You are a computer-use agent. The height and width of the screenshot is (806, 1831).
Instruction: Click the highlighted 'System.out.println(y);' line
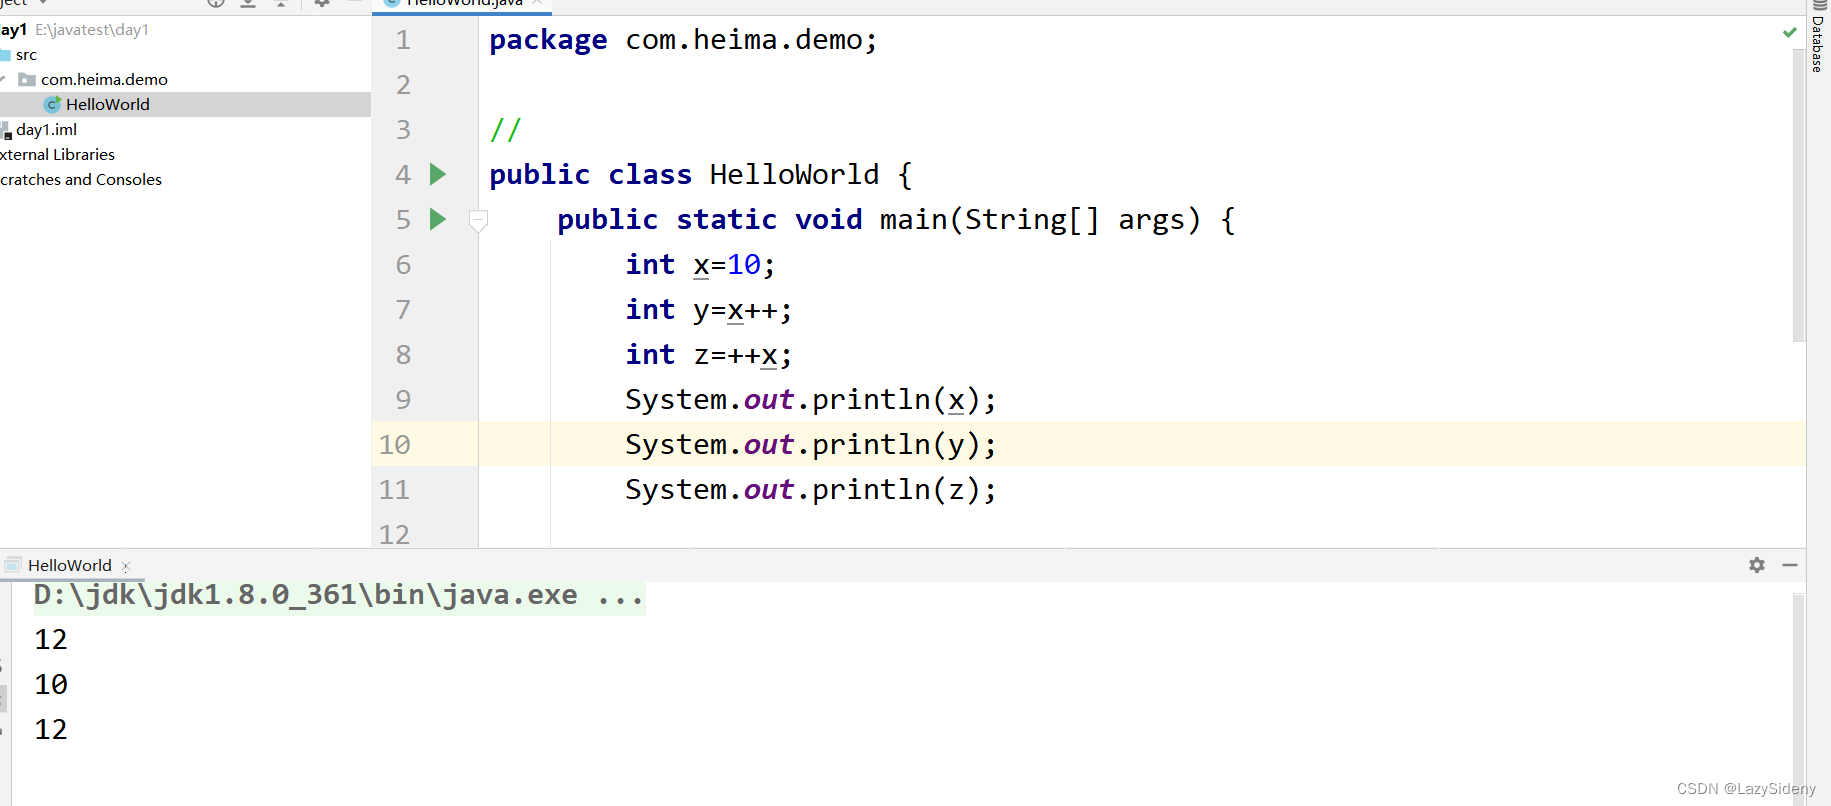click(811, 445)
